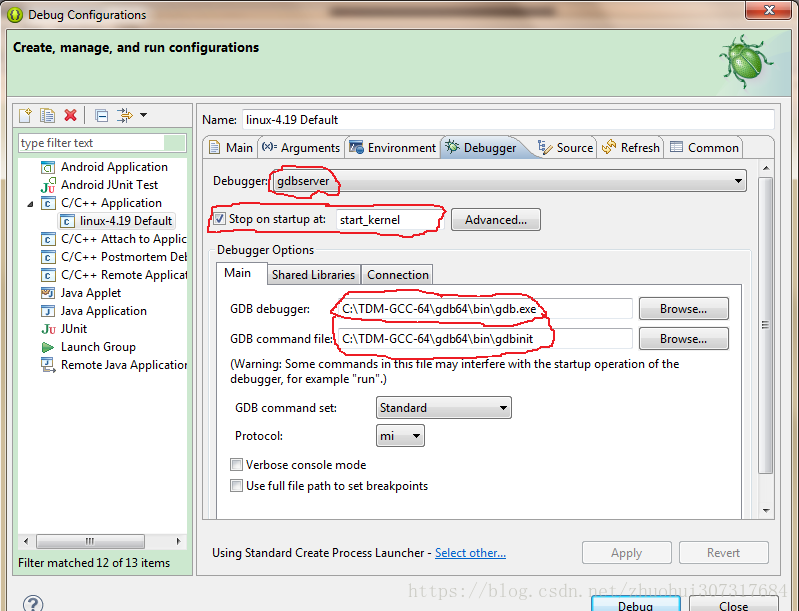Screen dimensions: 799x611
Task: Open the filter menu dropdown arrow
Action: (x=144, y=115)
